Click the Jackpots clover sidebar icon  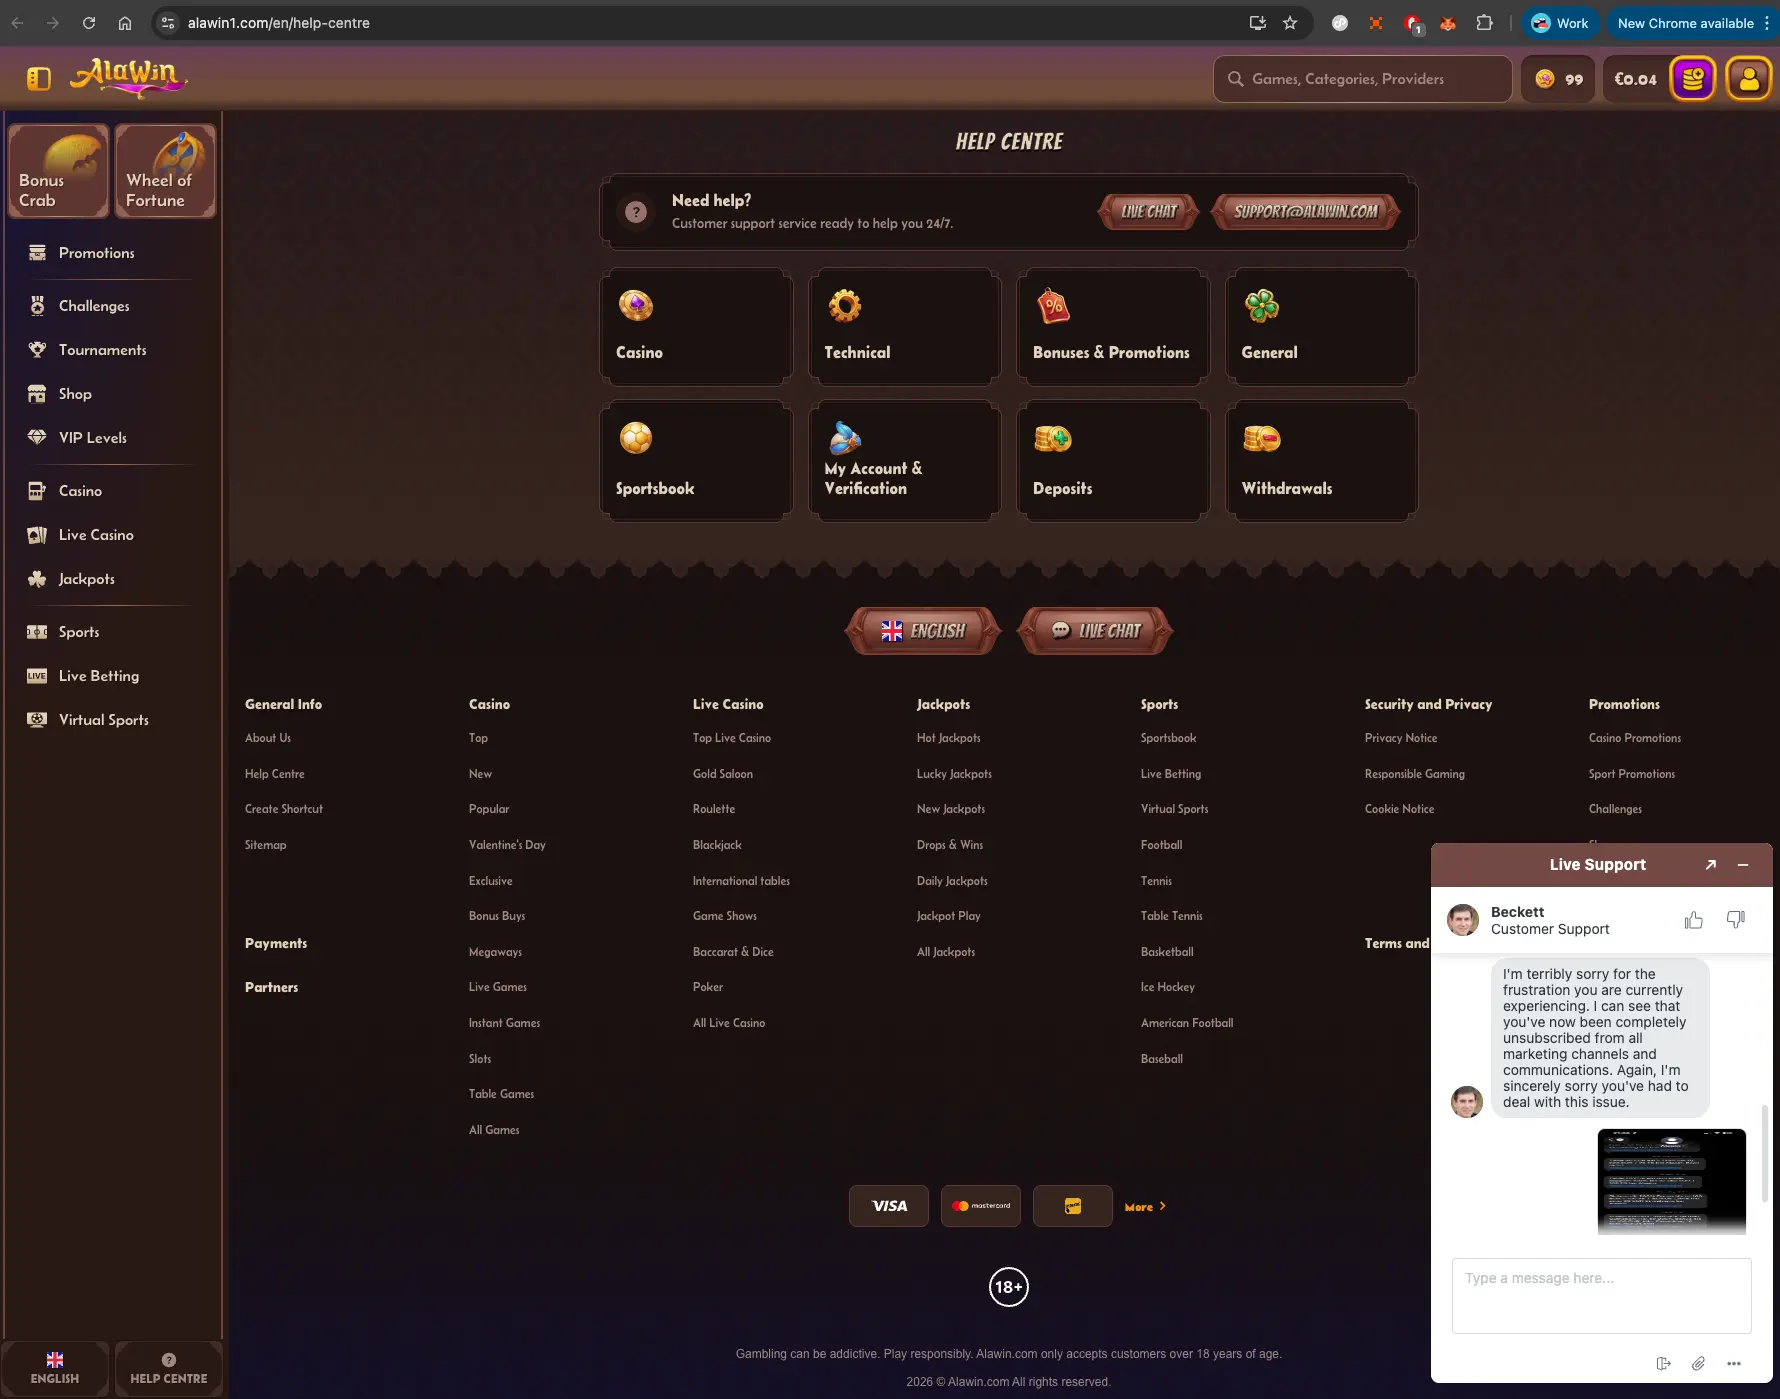click(37, 579)
